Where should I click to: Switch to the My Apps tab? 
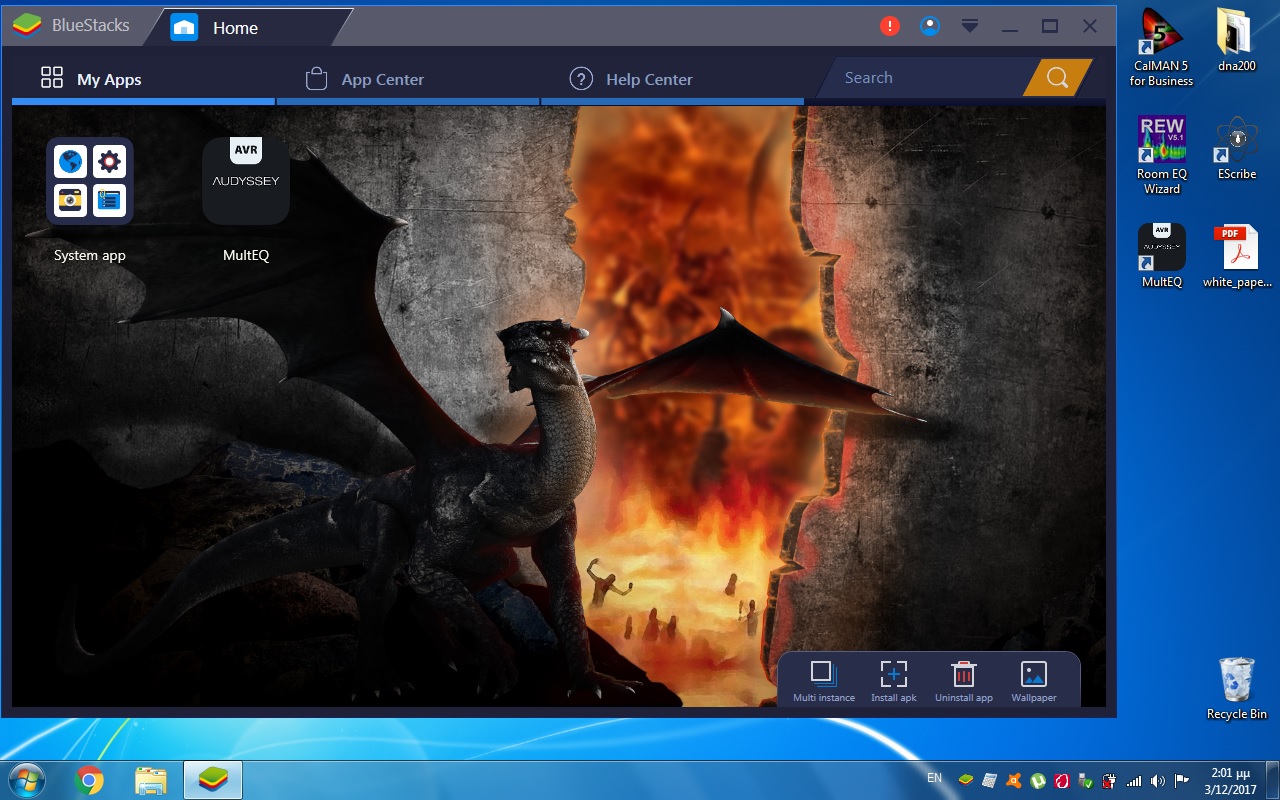91,79
